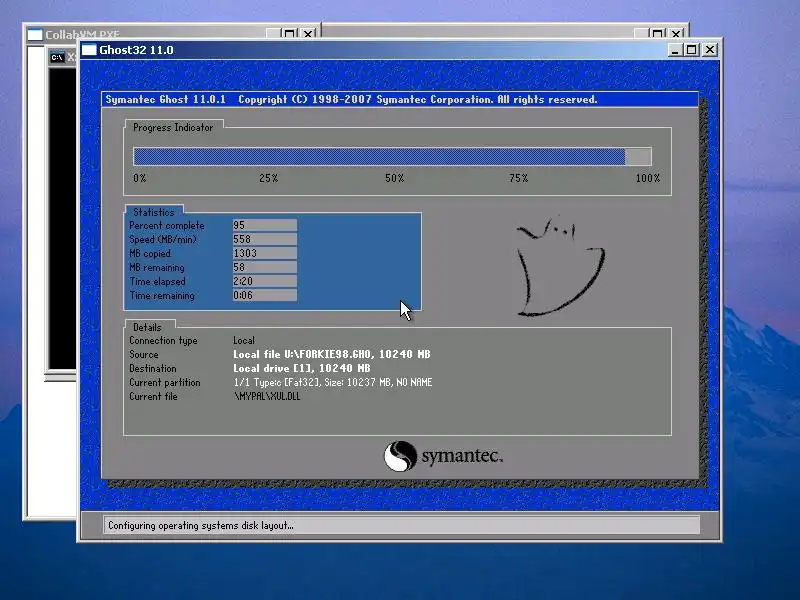The image size is (800, 600).
Task: Click the Speed (MB/min) label
Action: pyautogui.click(x=163, y=239)
